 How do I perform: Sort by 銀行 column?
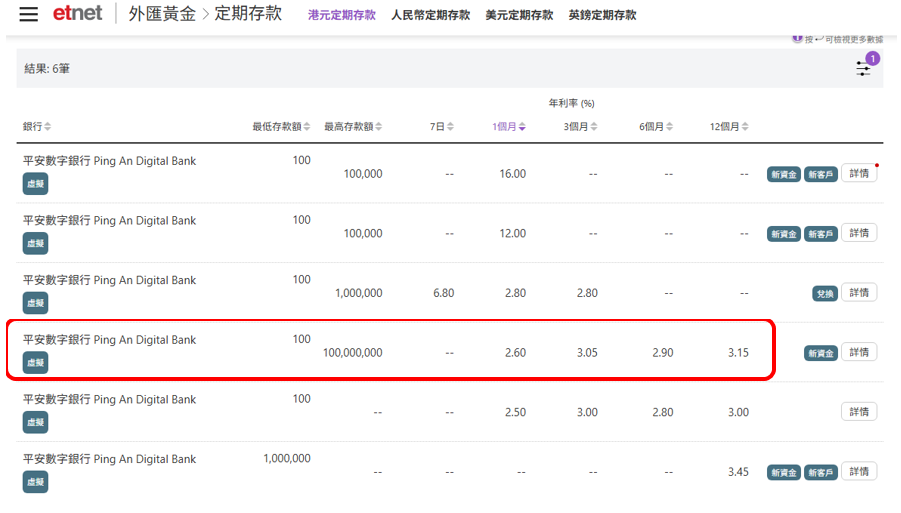pos(37,126)
